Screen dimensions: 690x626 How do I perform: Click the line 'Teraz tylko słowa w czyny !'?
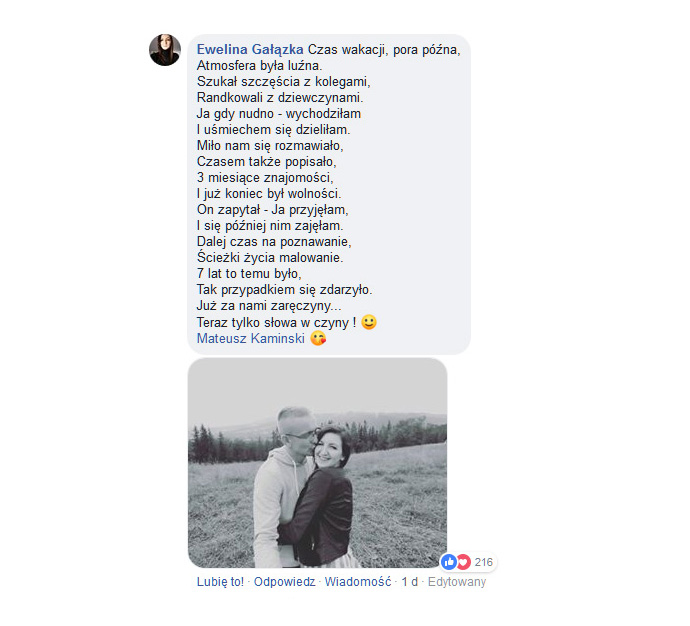pyautogui.click(x=276, y=322)
